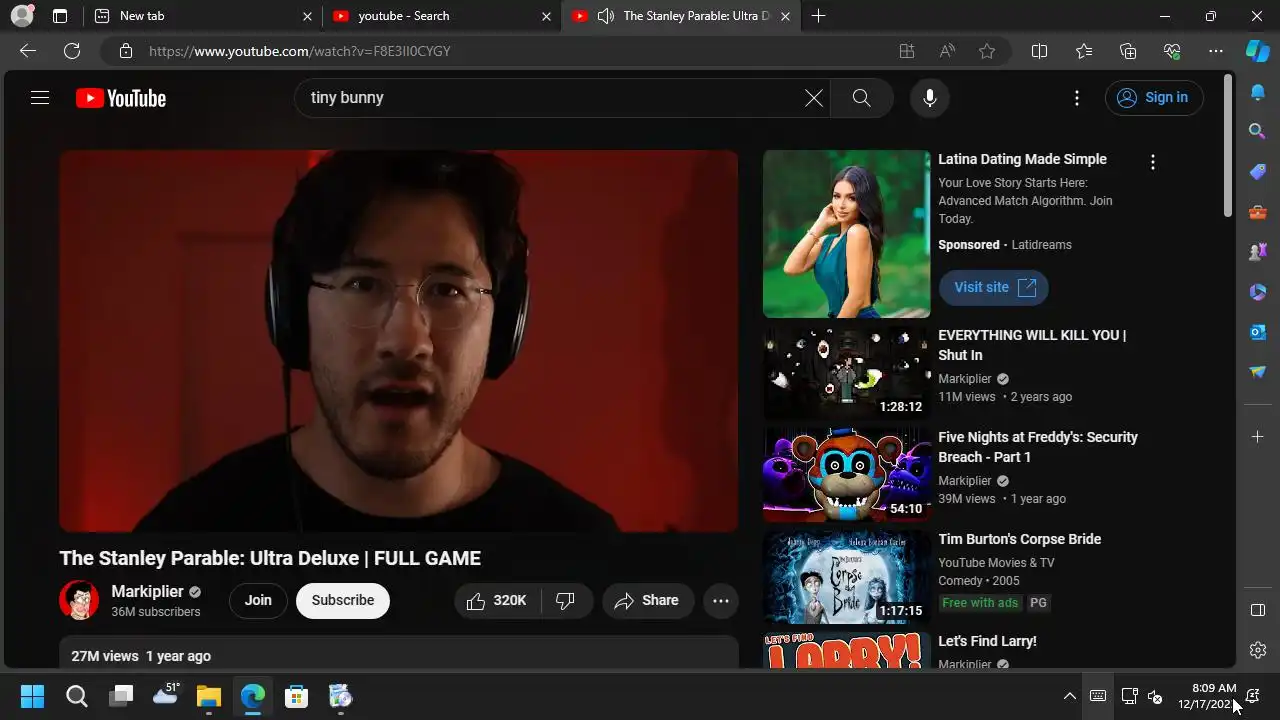The height and width of the screenshot is (720, 1280).
Task: Open Five Nights at Freddy's video title
Action: click(1038, 447)
